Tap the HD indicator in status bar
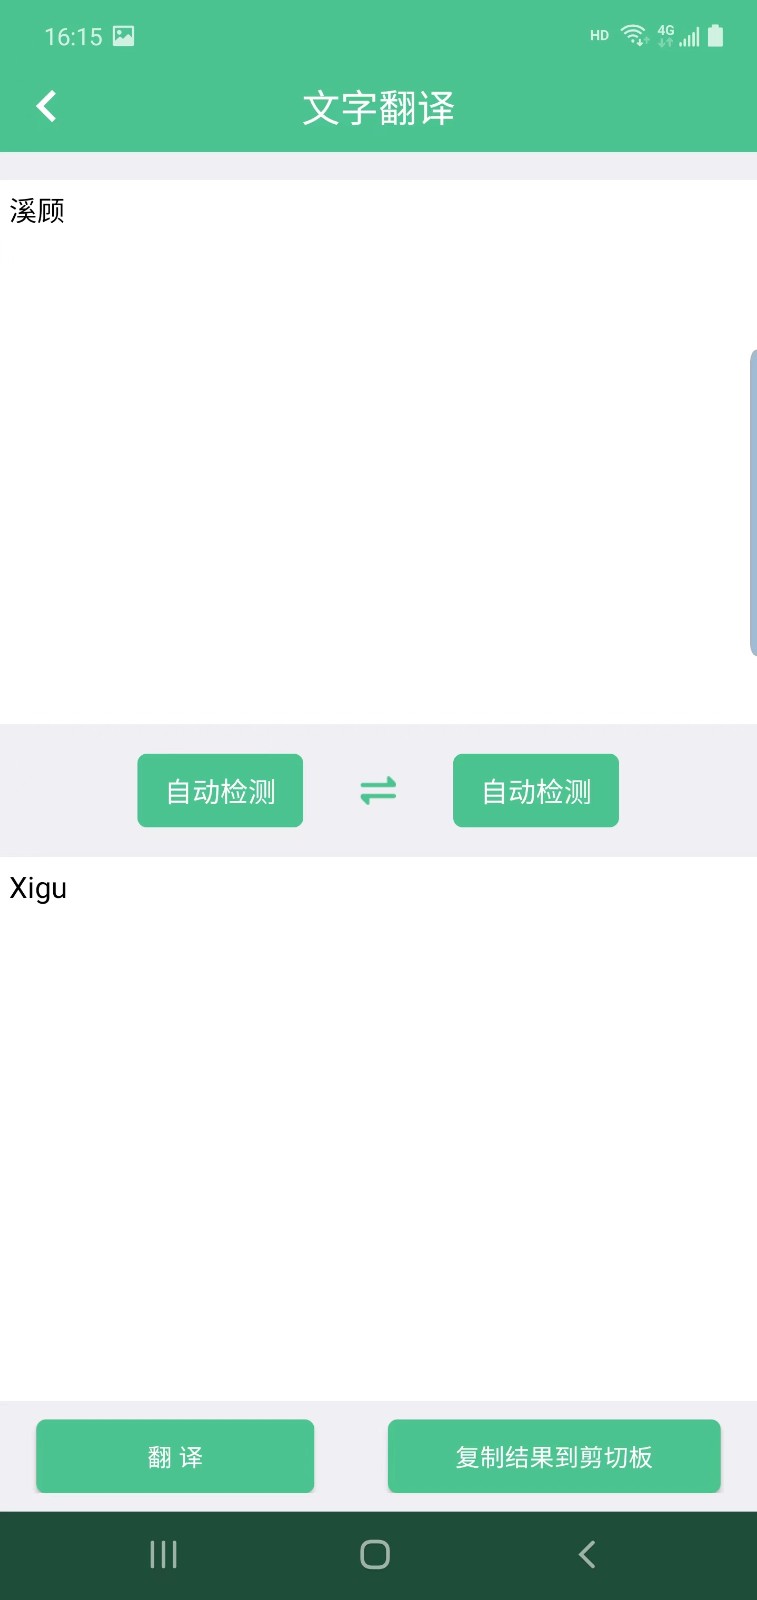Image resolution: width=757 pixels, height=1600 pixels. (599, 36)
